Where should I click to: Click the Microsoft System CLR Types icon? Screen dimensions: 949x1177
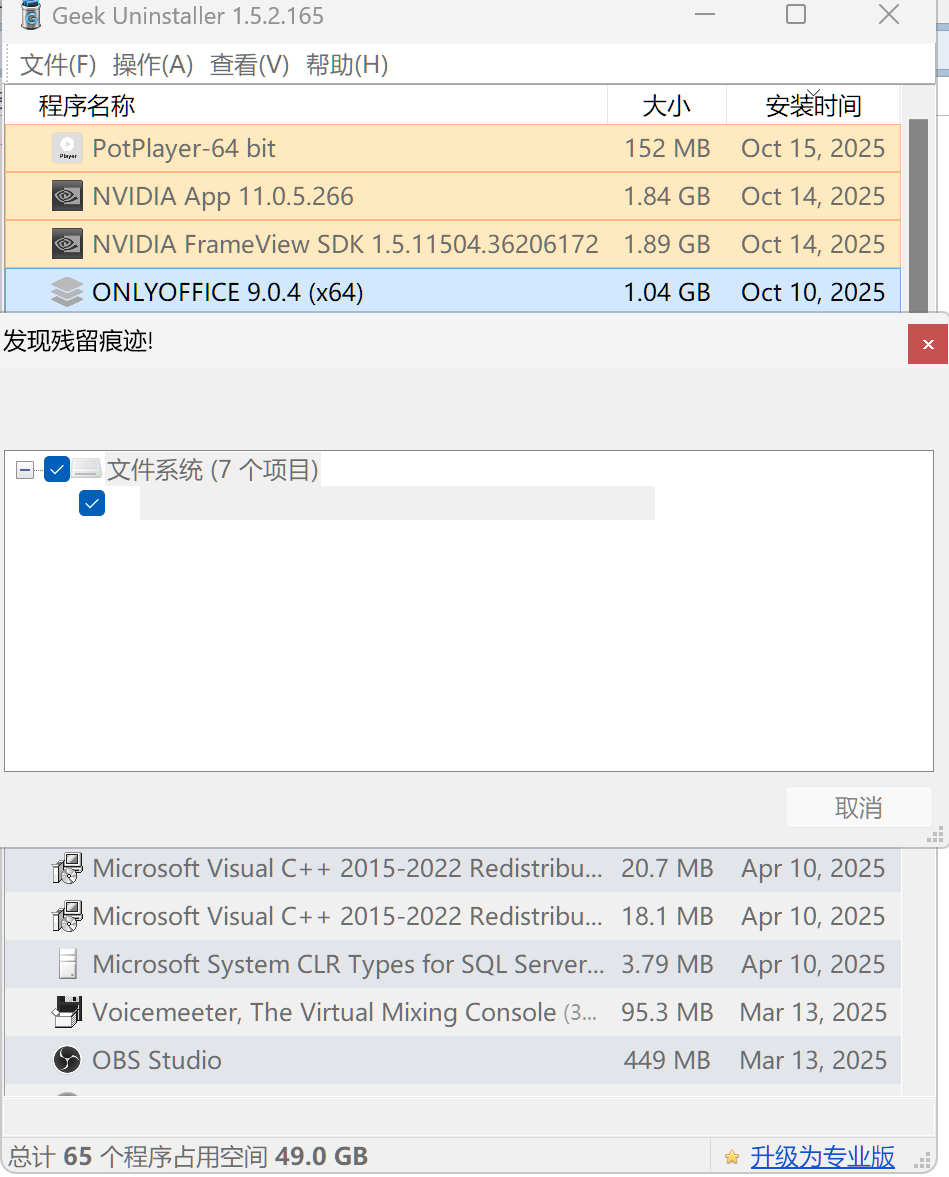pos(67,964)
